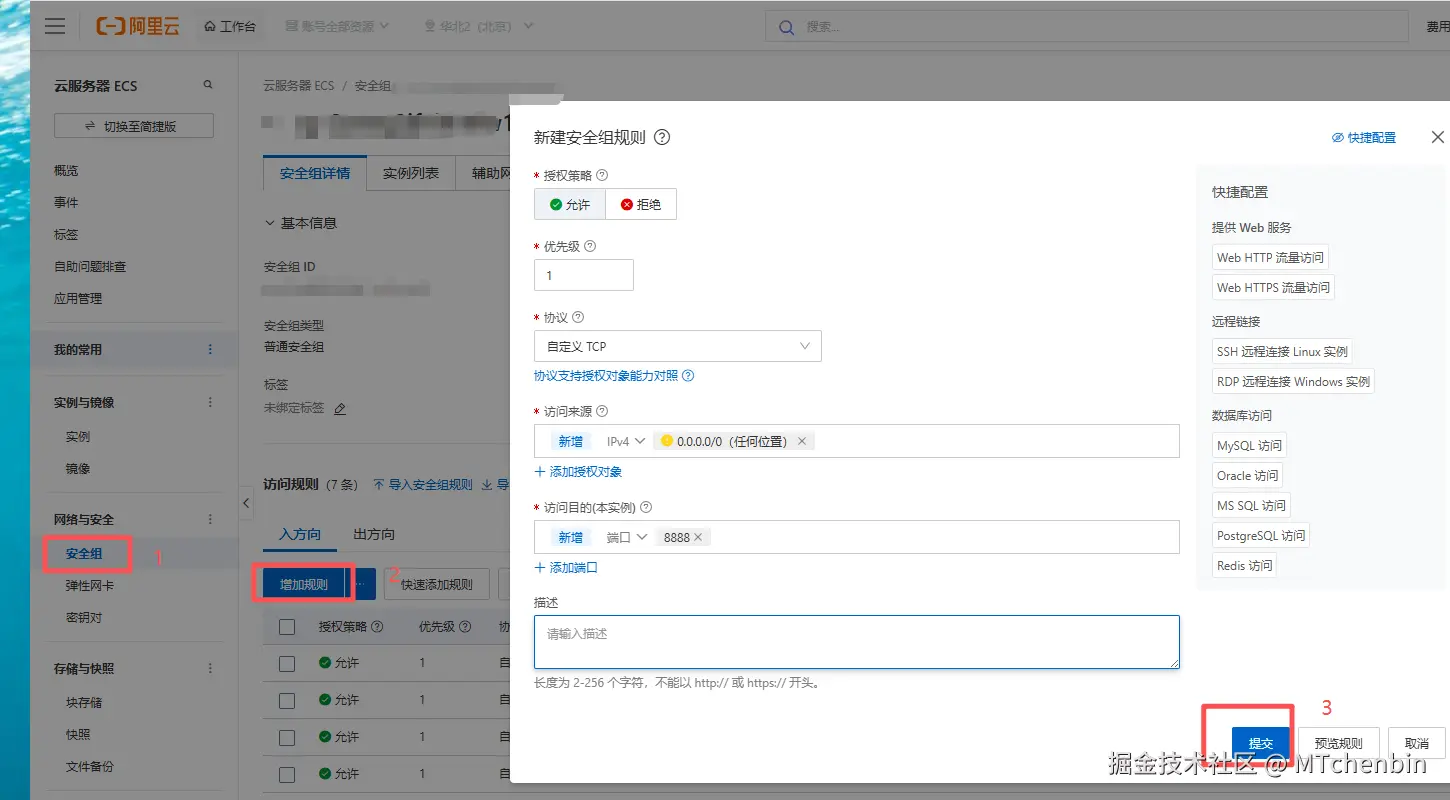Screen dimensions: 1450x800
Task: Click the 描述 text area
Action: 857,642
